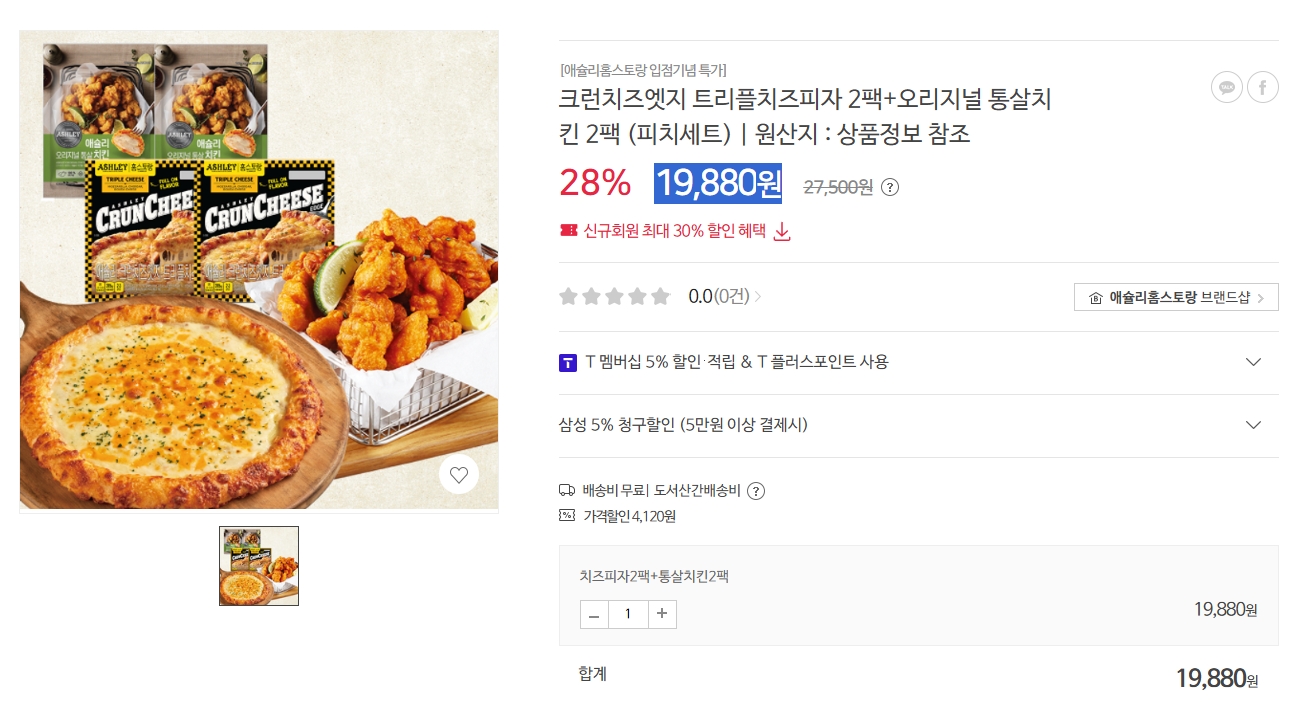Click the quantity input field
Image resolution: width=1296 pixels, height=710 pixels.
(628, 614)
